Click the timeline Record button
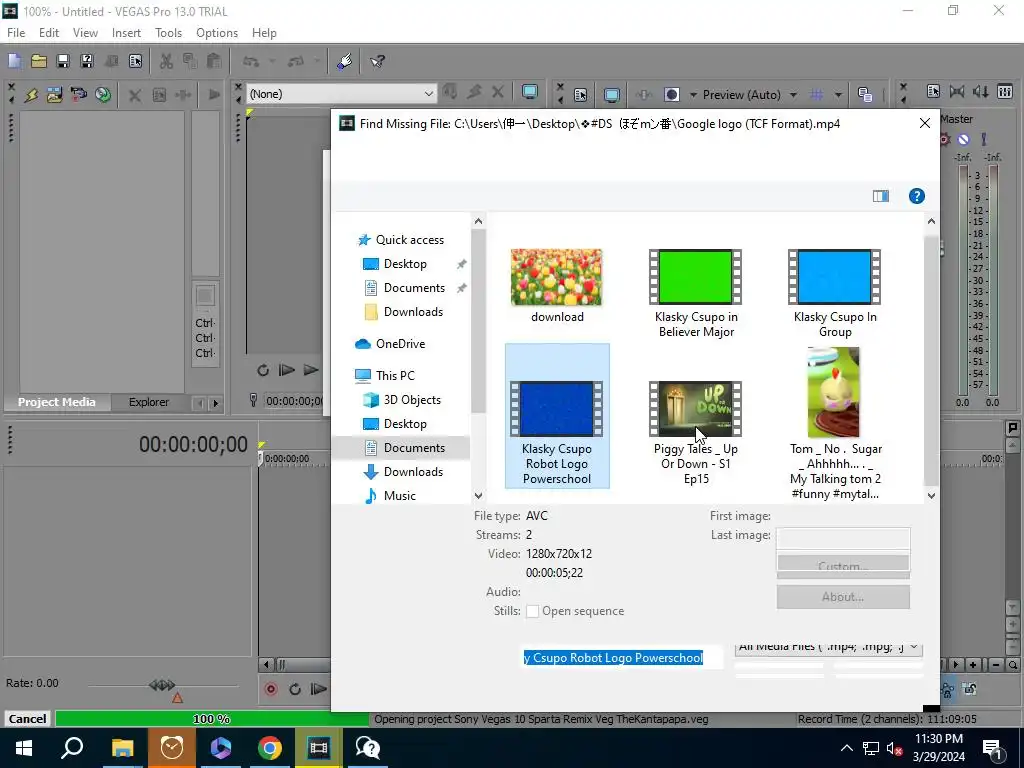Image resolution: width=1024 pixels, height=768 pixels. pyautogui.click(x=270, y=689)
